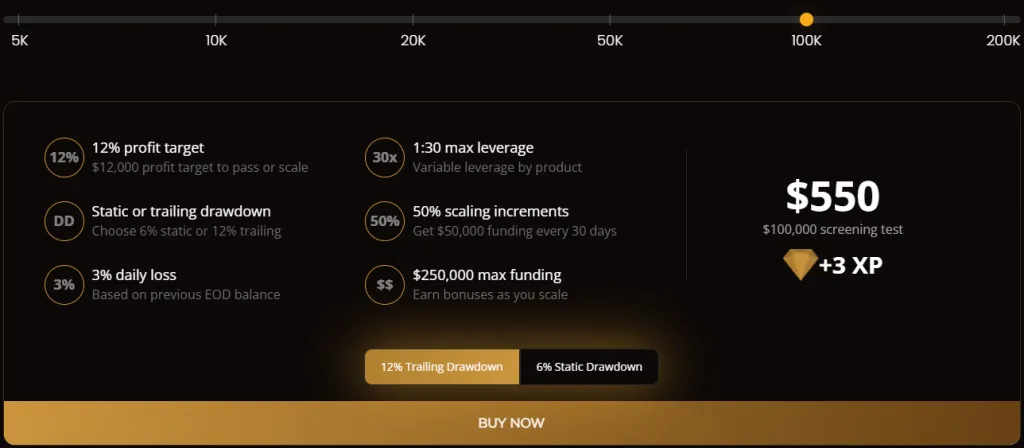Select the 12% Trailing Drawdown option
The width and height of the screenshot is (1024, 448).
pos(442,367)
